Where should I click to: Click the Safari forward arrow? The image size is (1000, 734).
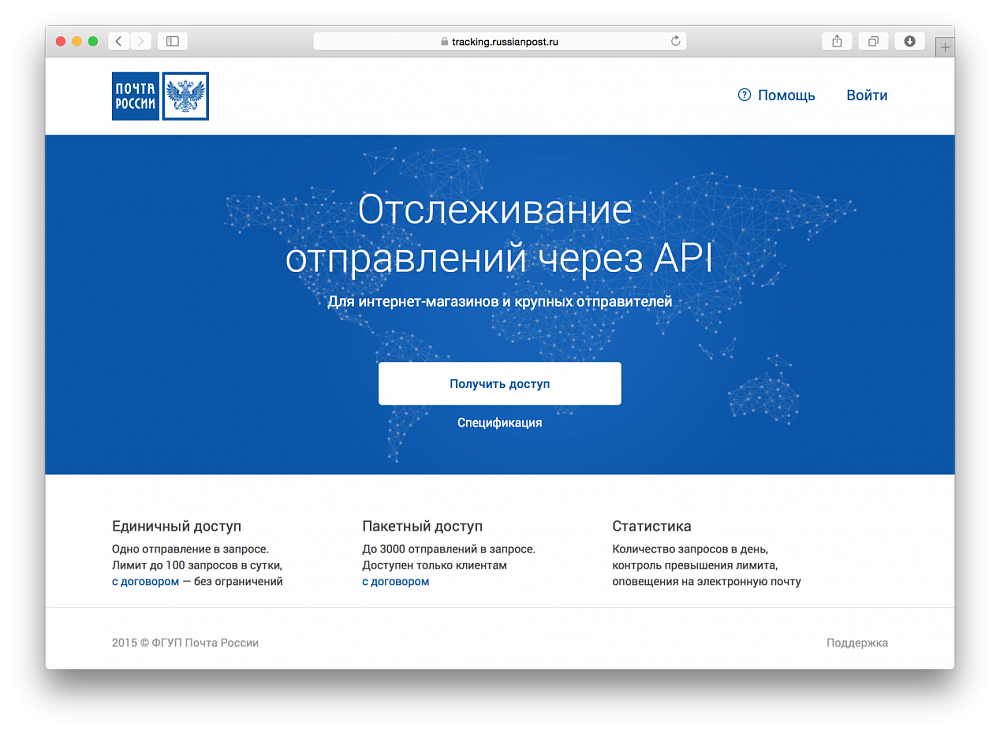click(x=140, y=41)
